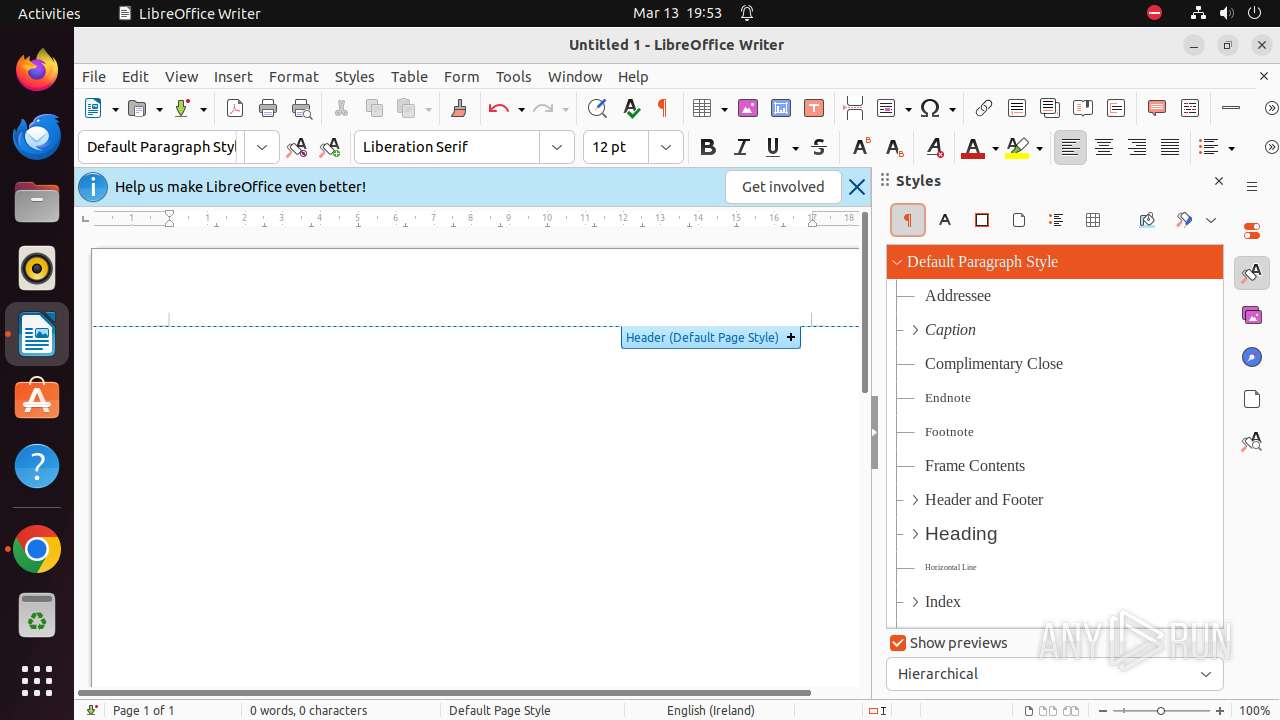Toggle Formatting Marks pilcrow
The image size is (1280, 720).
[x=662, y=108]
